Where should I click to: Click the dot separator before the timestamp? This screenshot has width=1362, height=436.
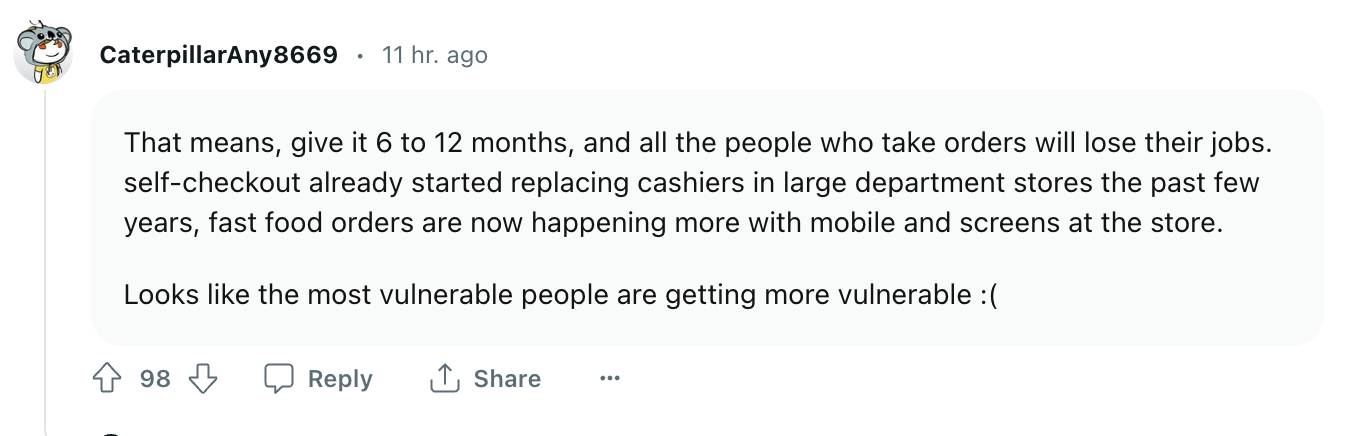[x=360, y=55]
